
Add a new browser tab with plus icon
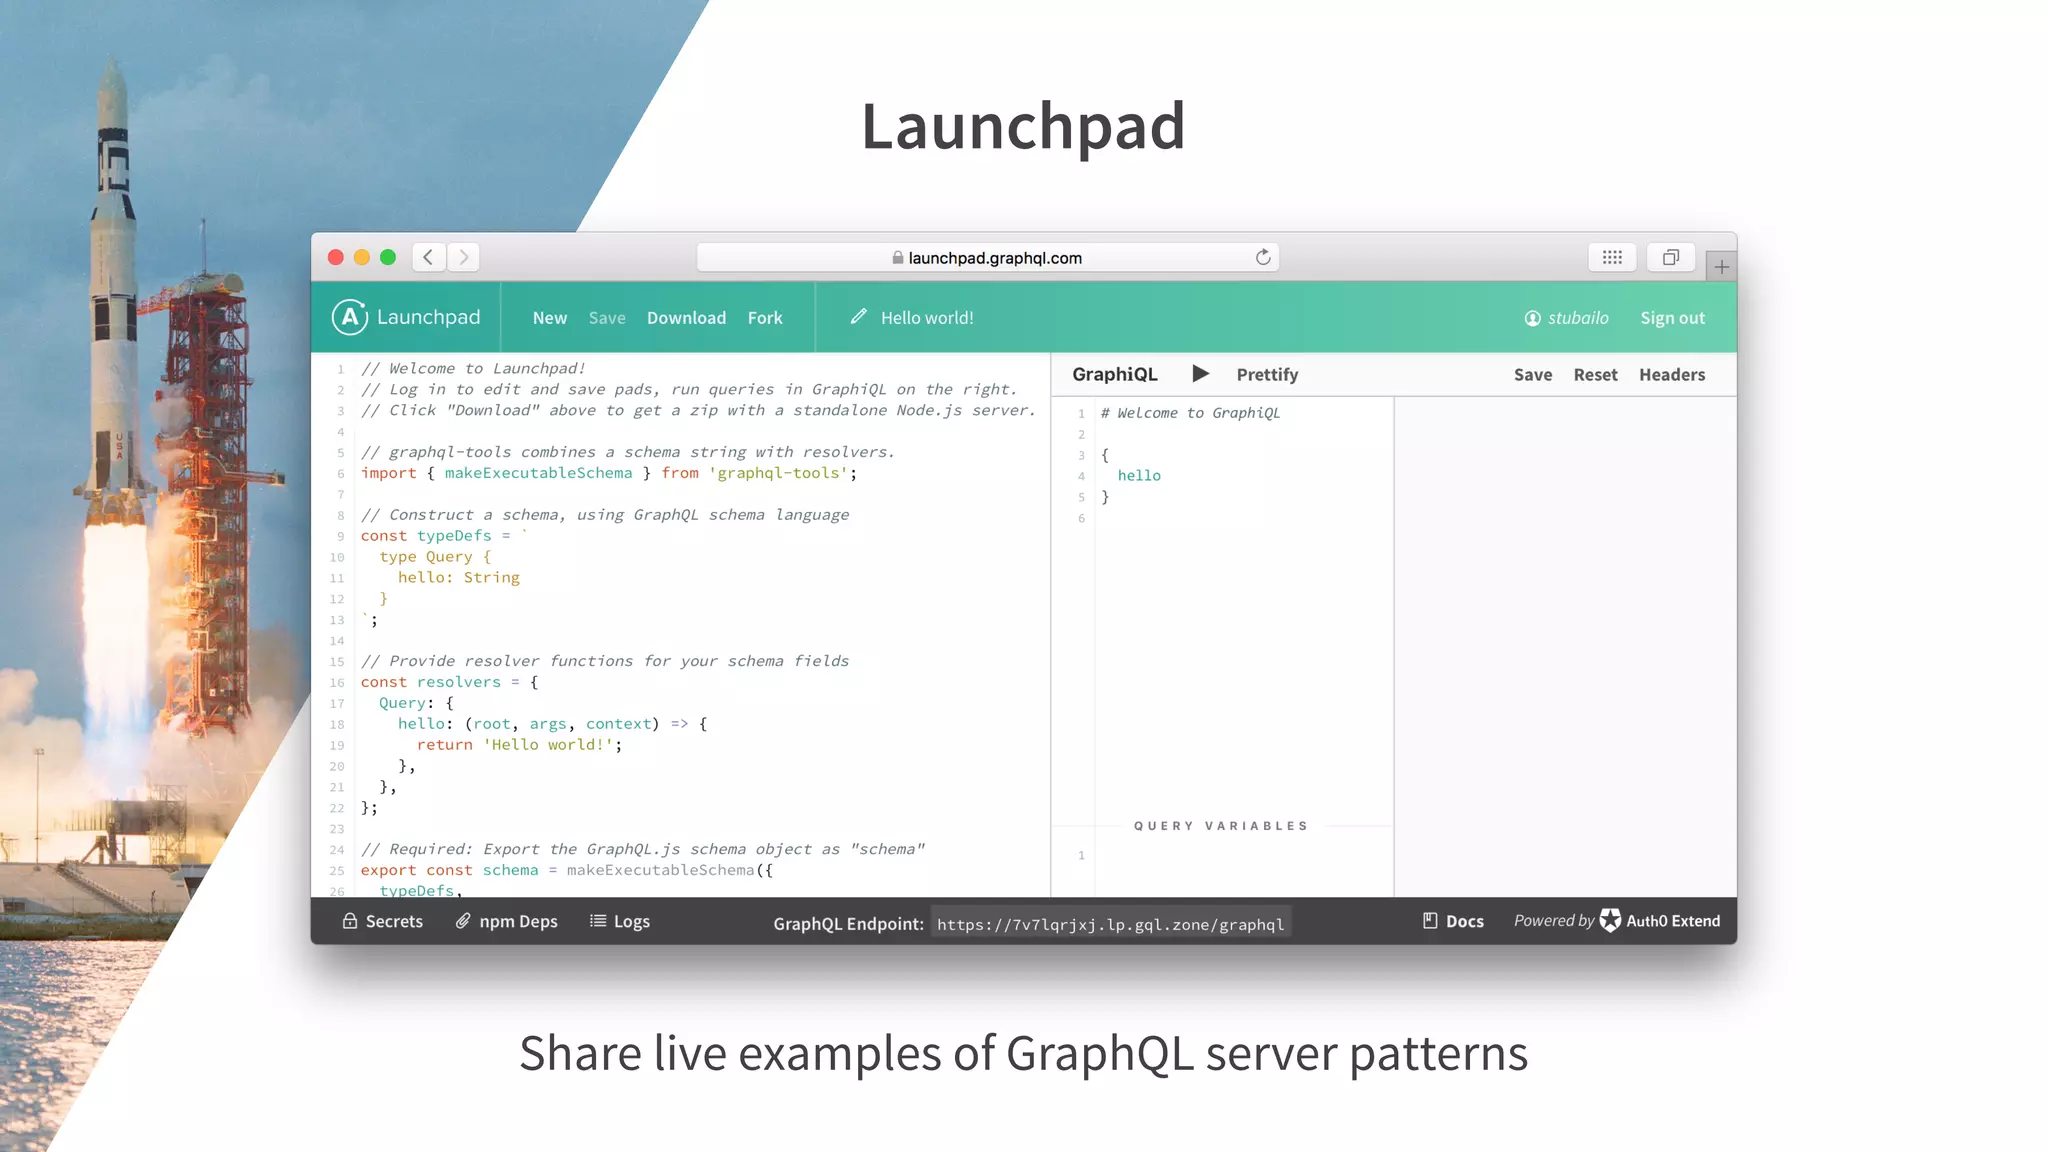1721,267
